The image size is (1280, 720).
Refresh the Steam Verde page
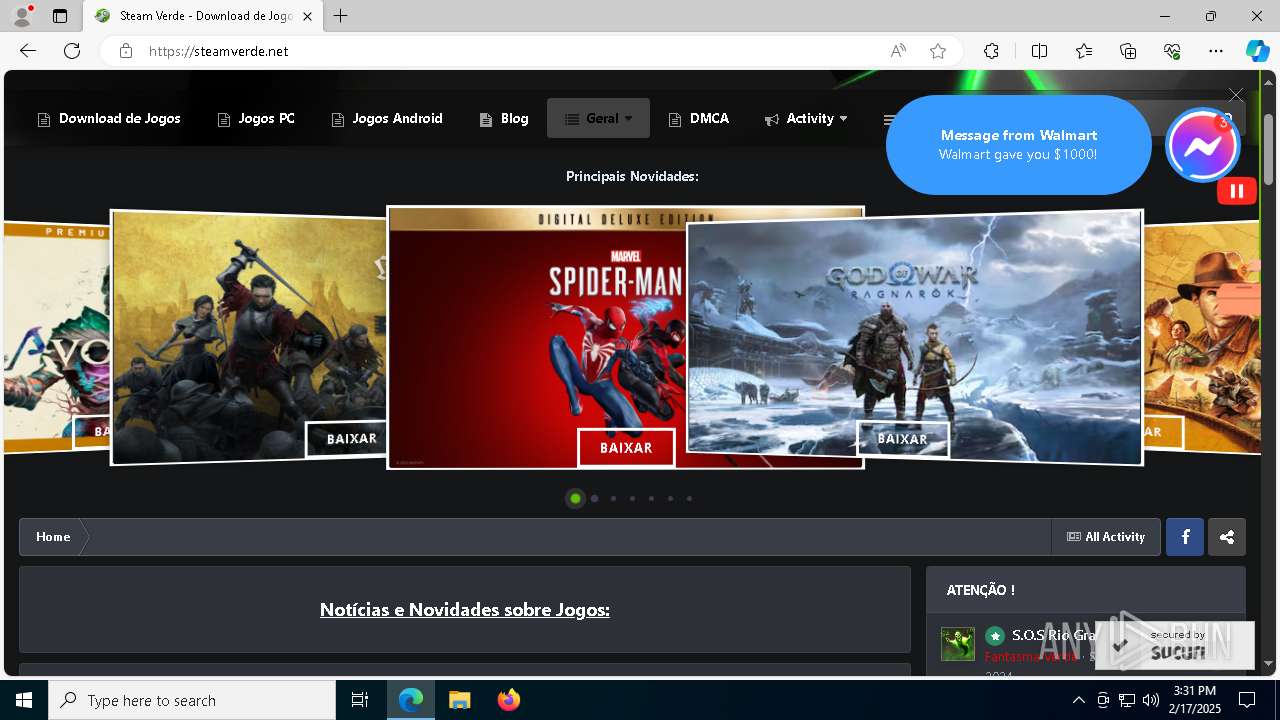tap(72, 51)
